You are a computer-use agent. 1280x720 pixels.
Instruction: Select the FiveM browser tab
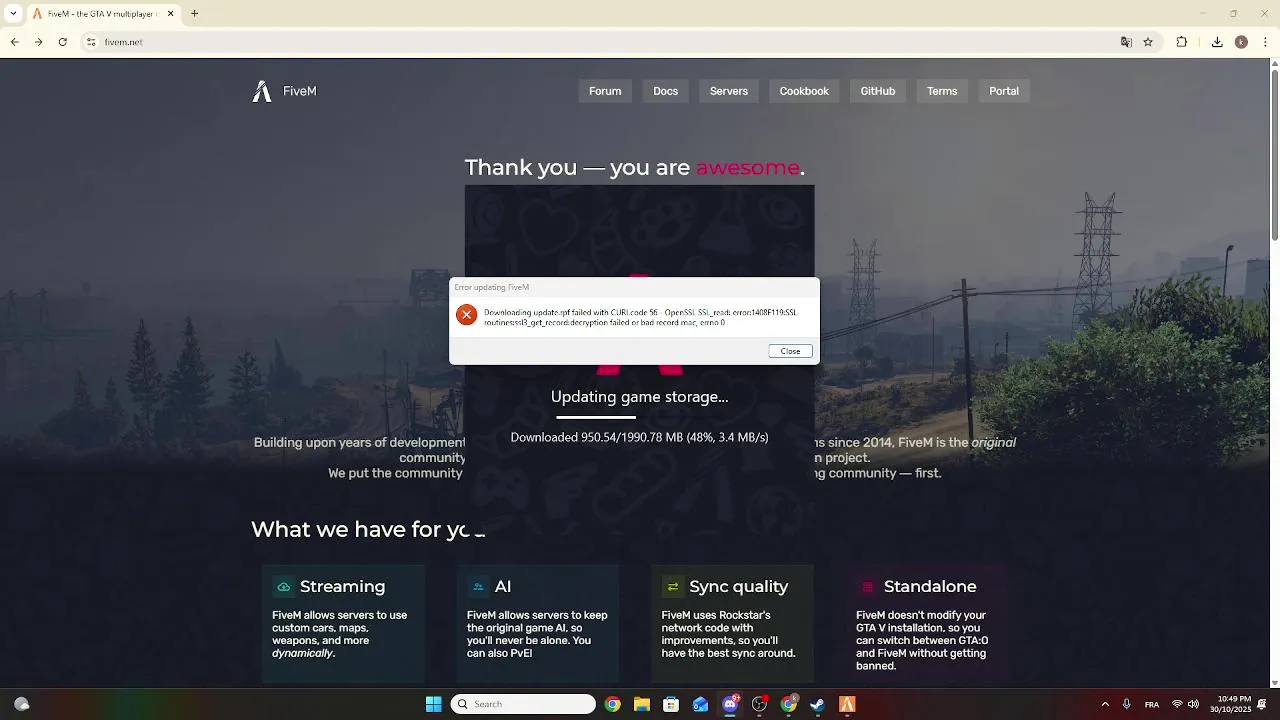point(102,14)
